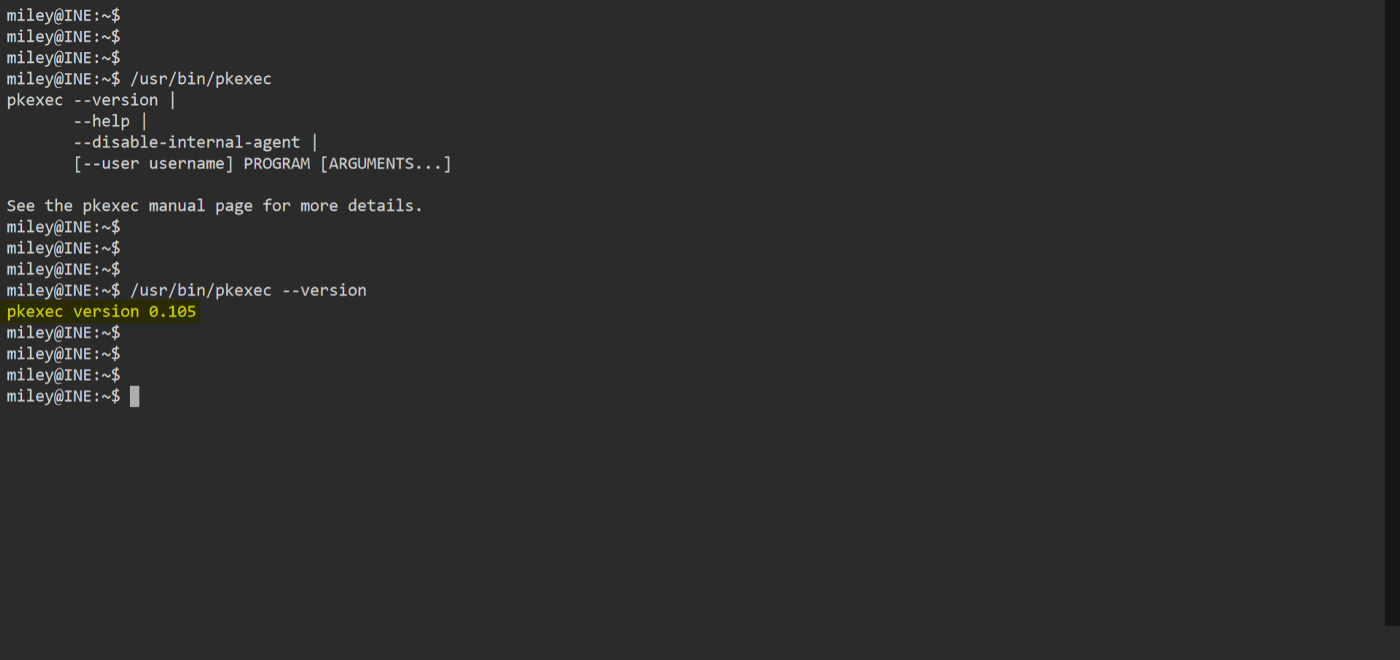Screen dimensions: 1400x660
Task: Click the "[--user username]" usage option
Action: [153, 163]
